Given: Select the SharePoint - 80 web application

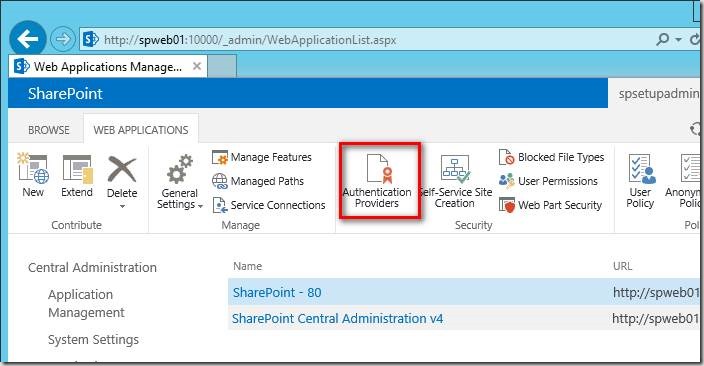Looking at the screenshot, I should click(277, 293).
